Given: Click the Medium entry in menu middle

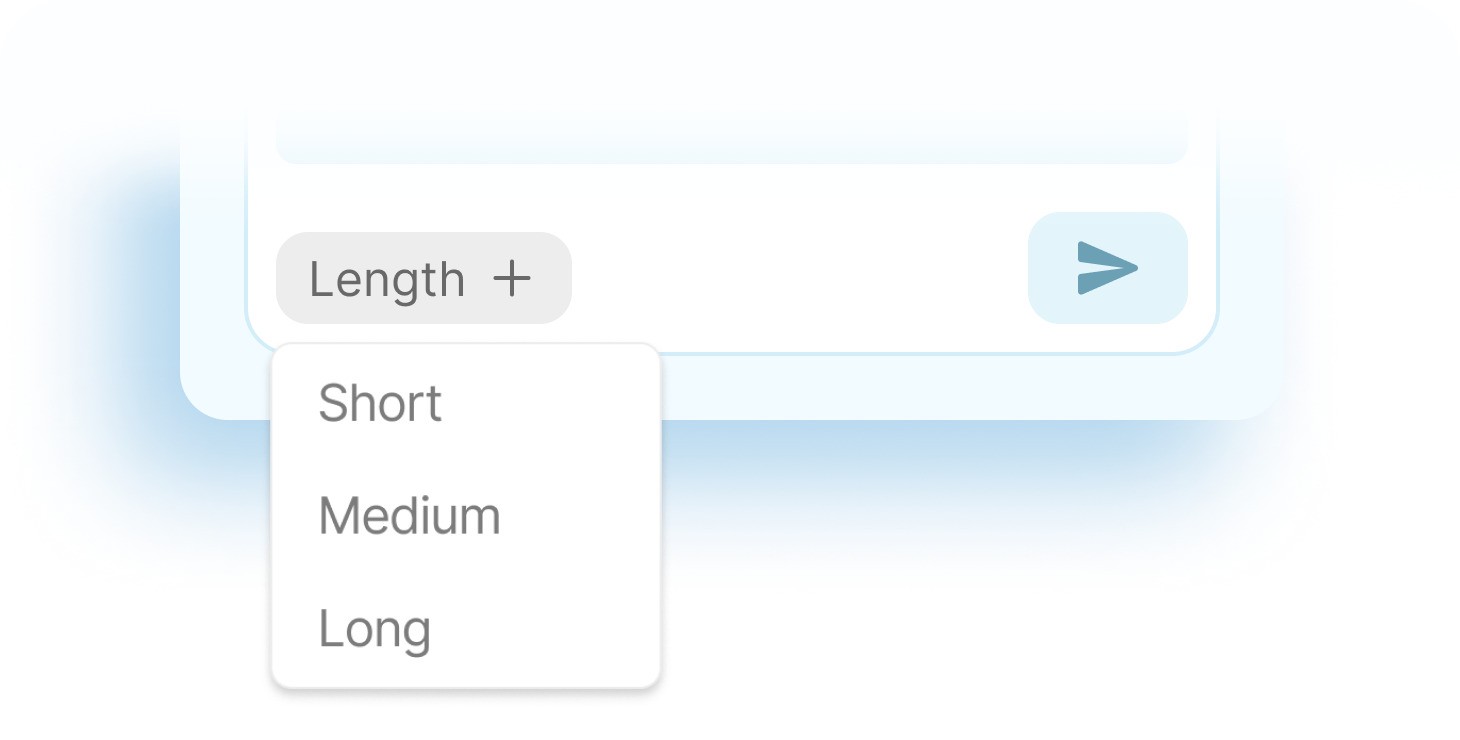Looking at the screenshot, I should 409,516.
